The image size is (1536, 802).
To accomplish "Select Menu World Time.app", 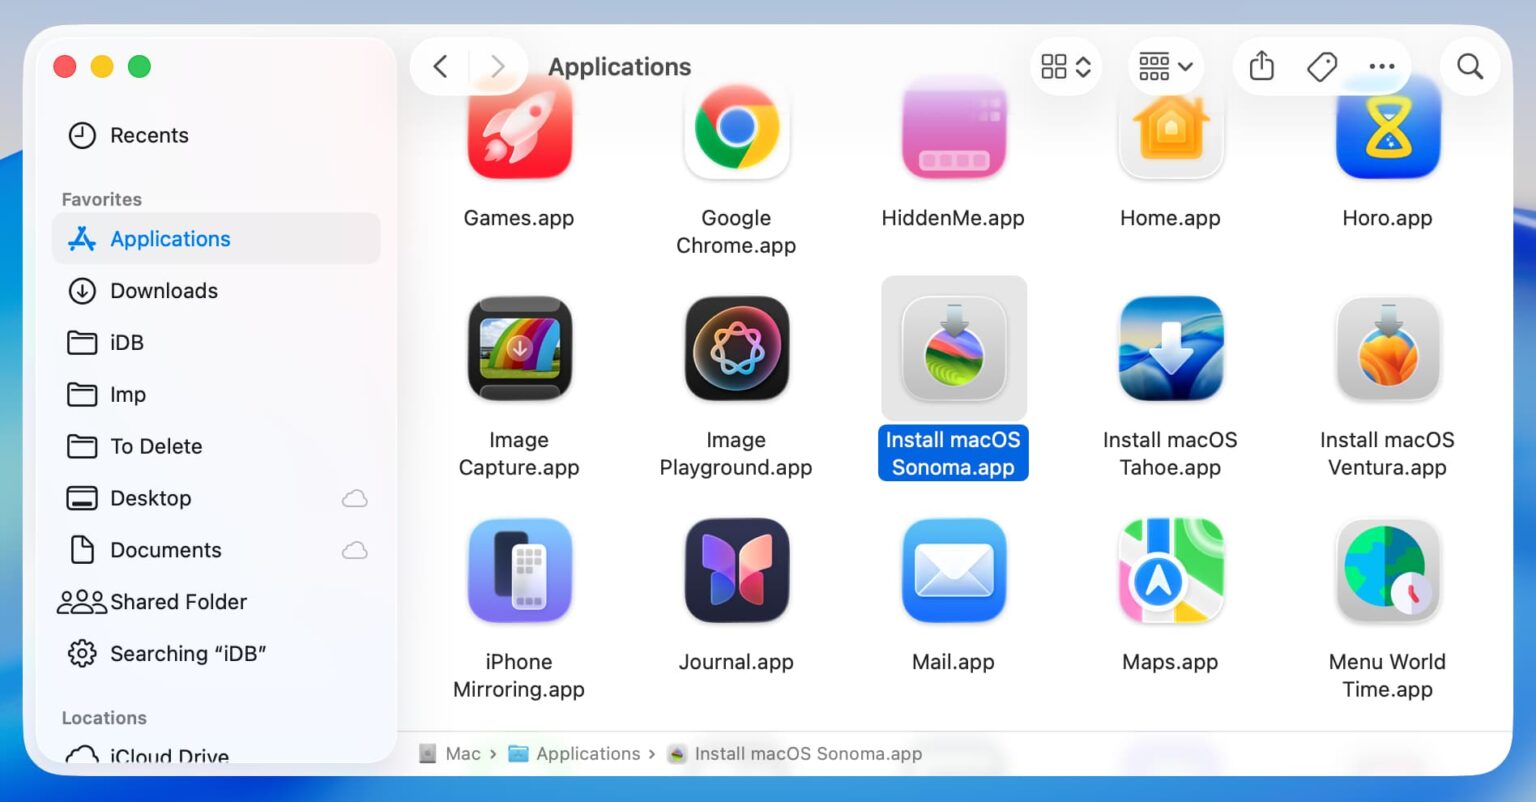I will coord(1387,570).
